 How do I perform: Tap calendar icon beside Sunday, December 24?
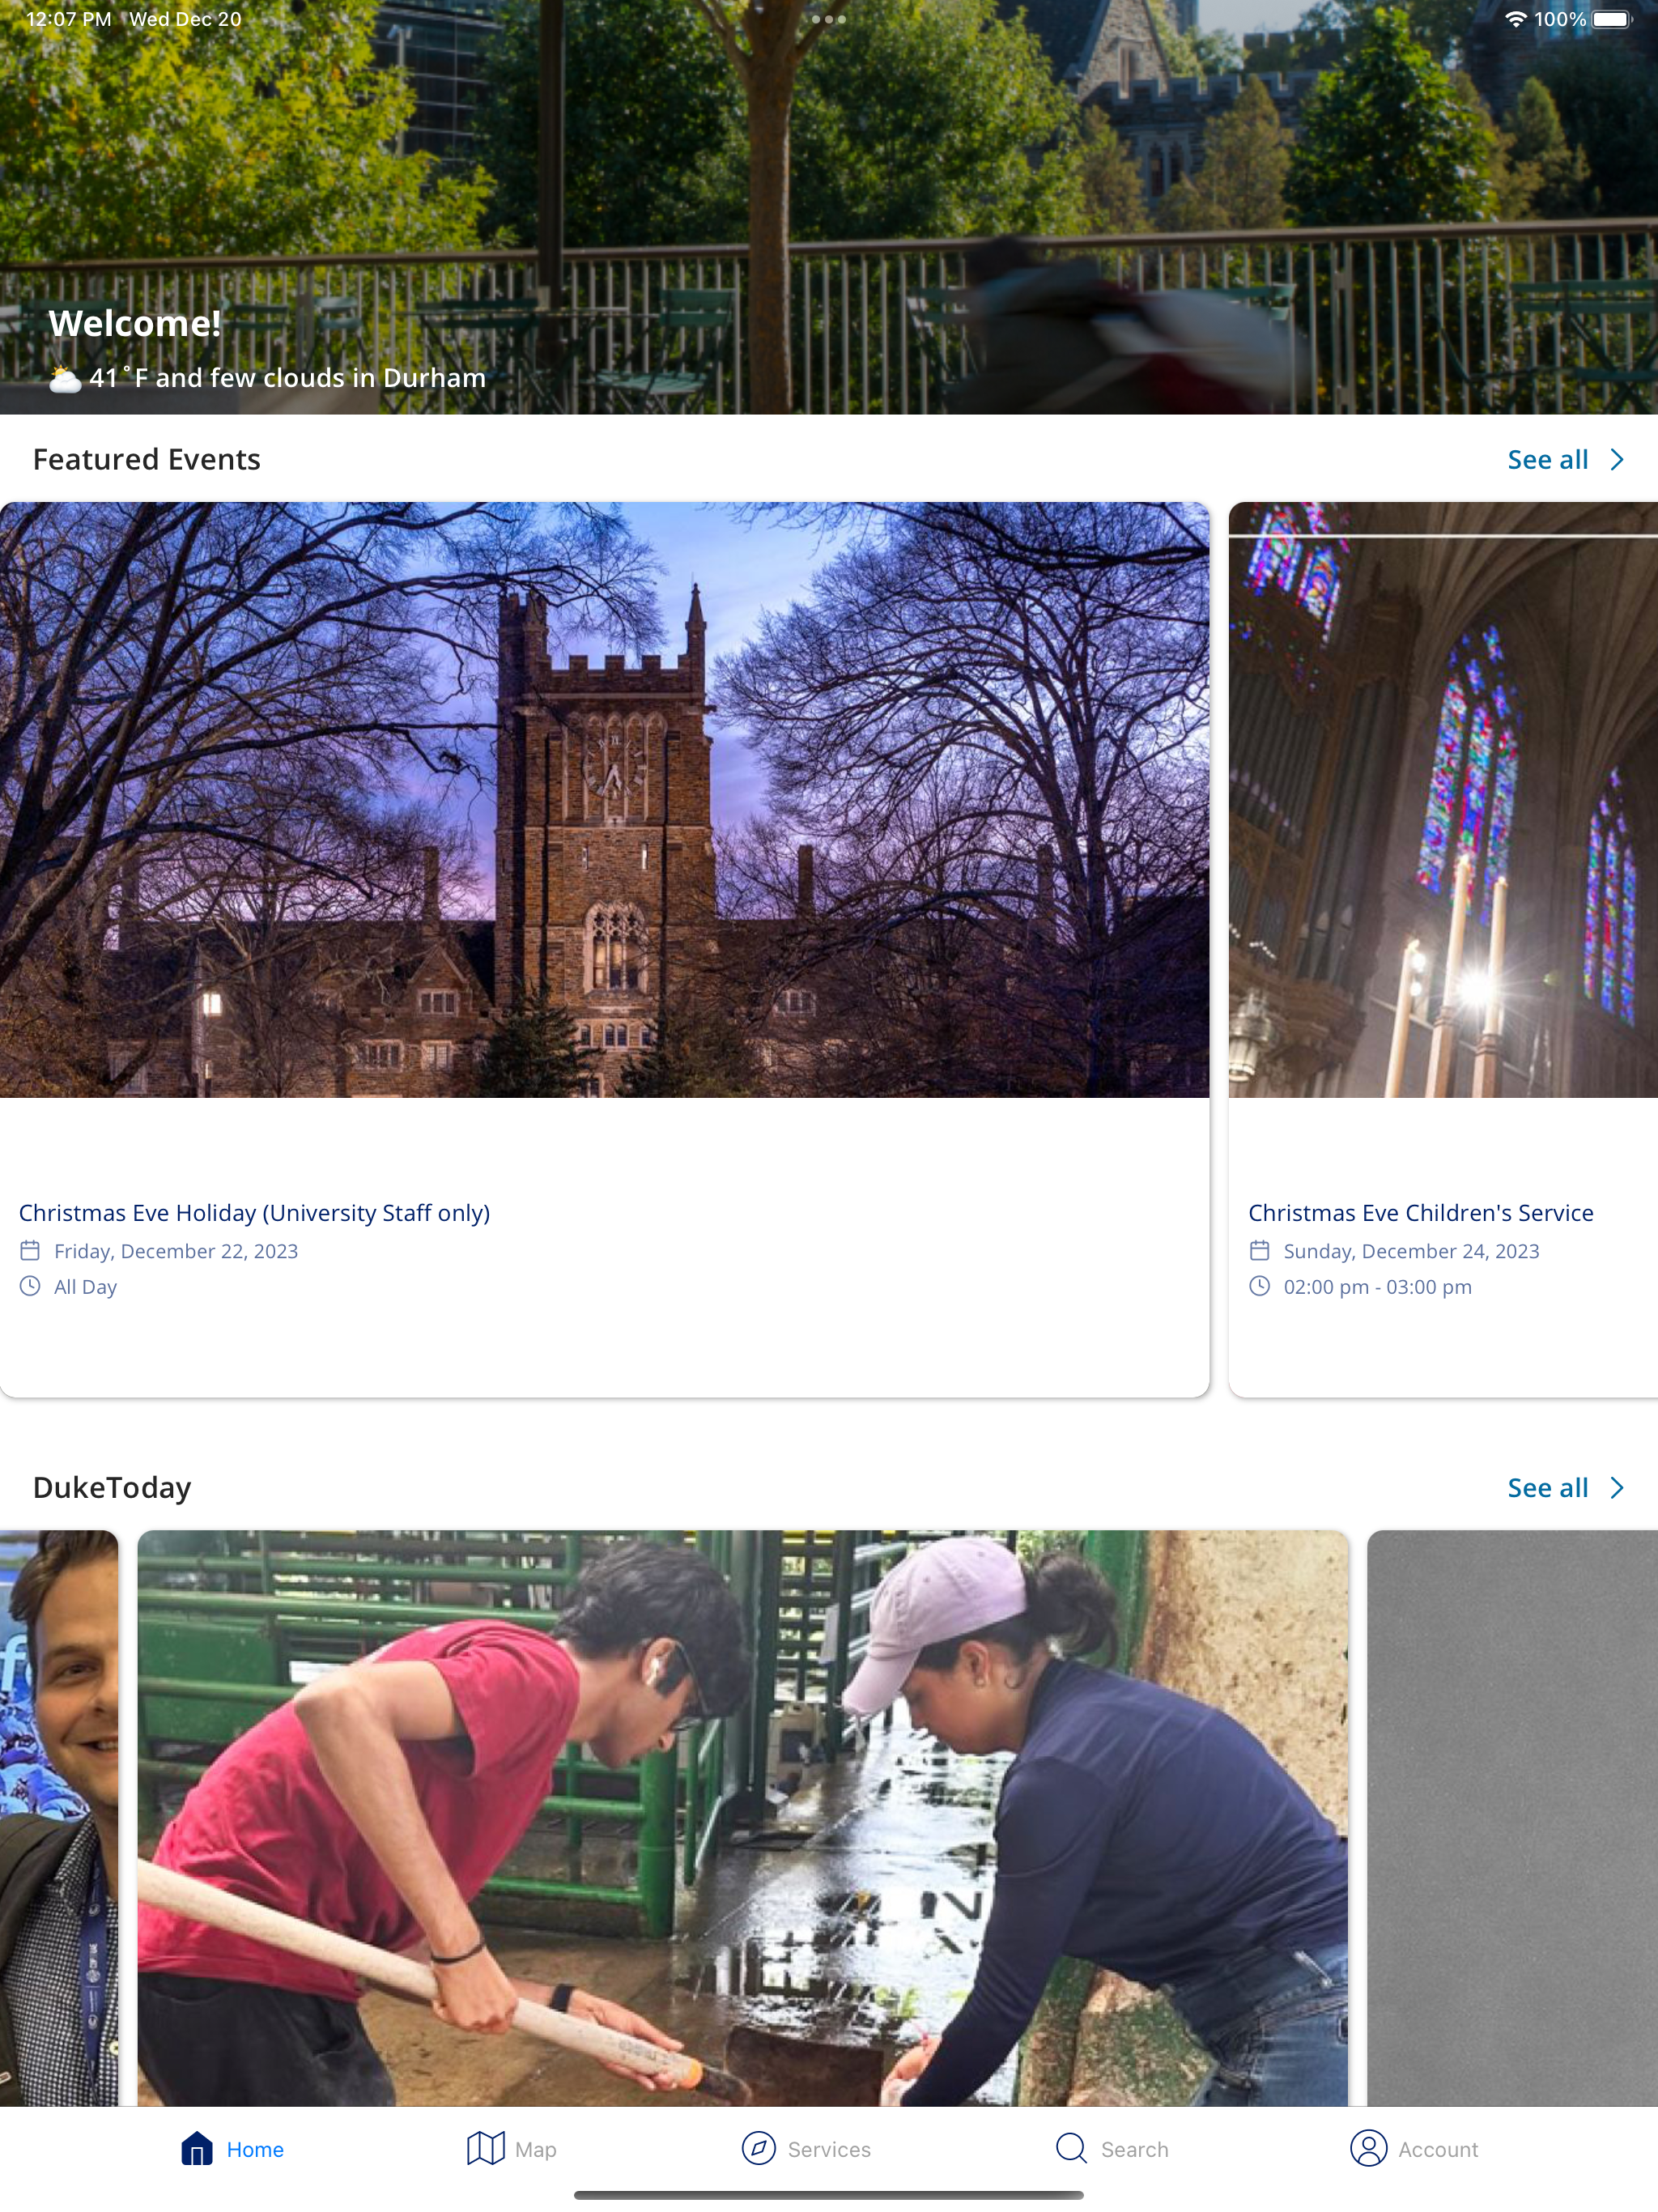pos(1260,1251)
